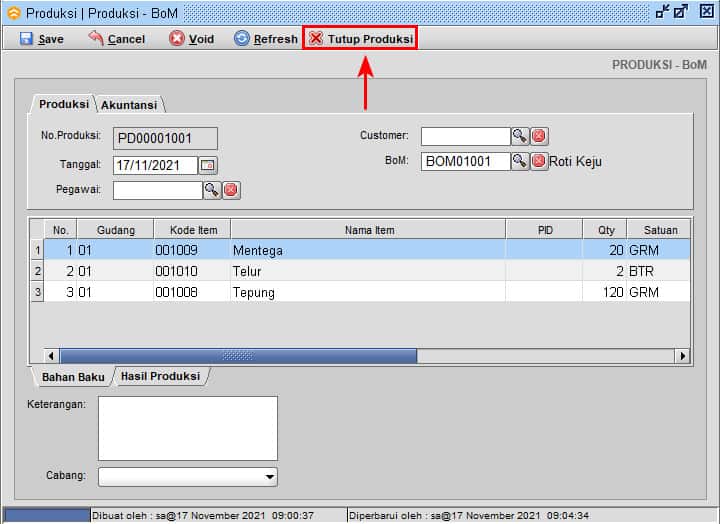Open the calendar picker beside Tanggal

[x=208, y=165]
